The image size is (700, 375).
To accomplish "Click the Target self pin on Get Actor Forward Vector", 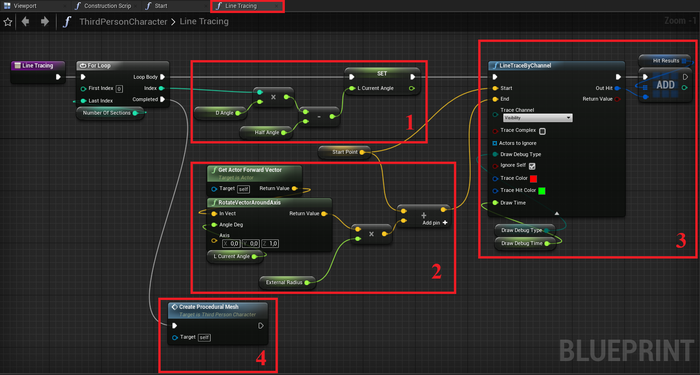I will [x=214, y=189].
